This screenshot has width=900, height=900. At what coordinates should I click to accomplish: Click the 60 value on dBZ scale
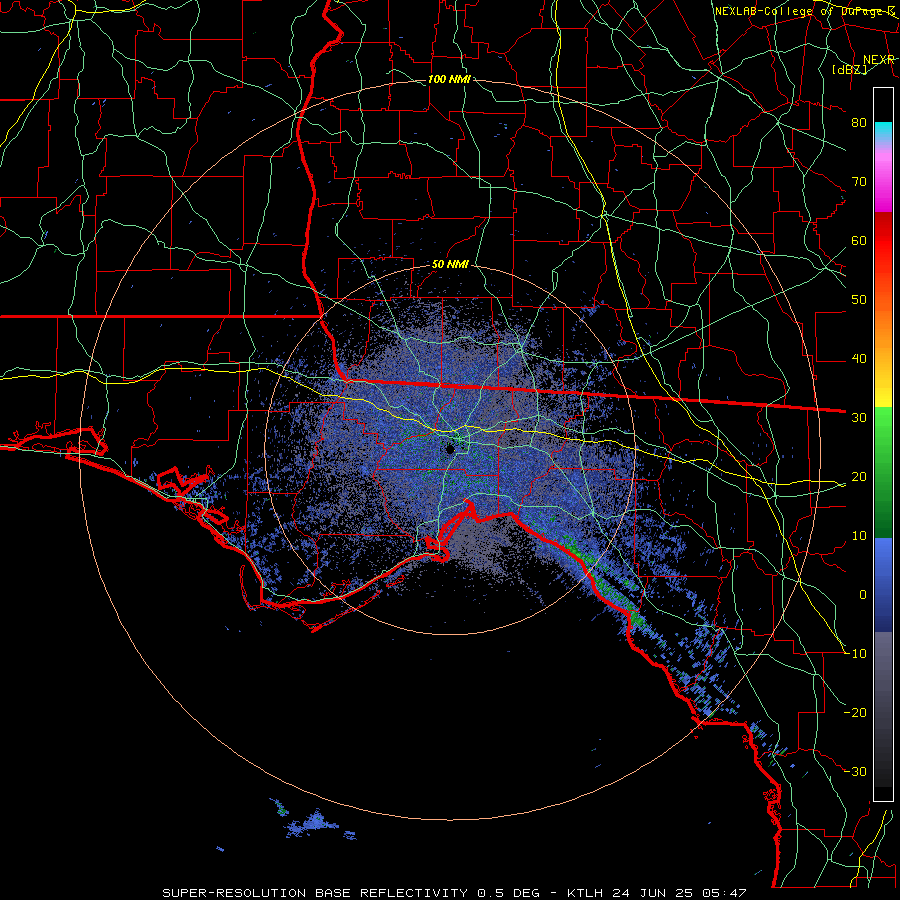coord(859,241)
